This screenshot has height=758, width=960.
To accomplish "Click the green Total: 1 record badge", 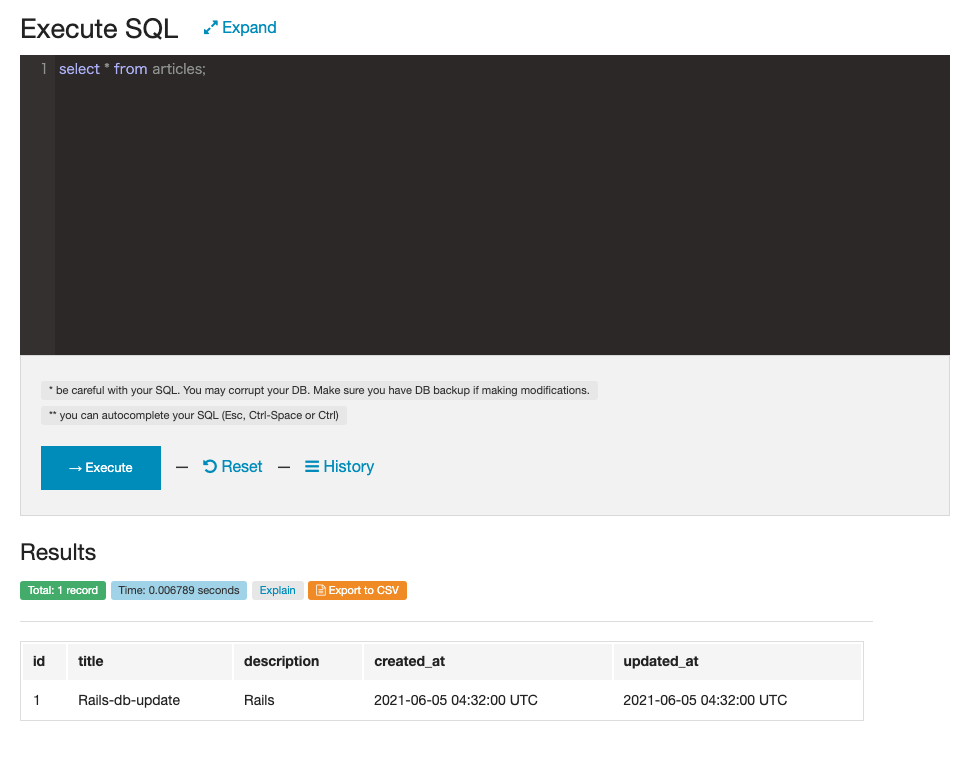I will tap(63, 591).
